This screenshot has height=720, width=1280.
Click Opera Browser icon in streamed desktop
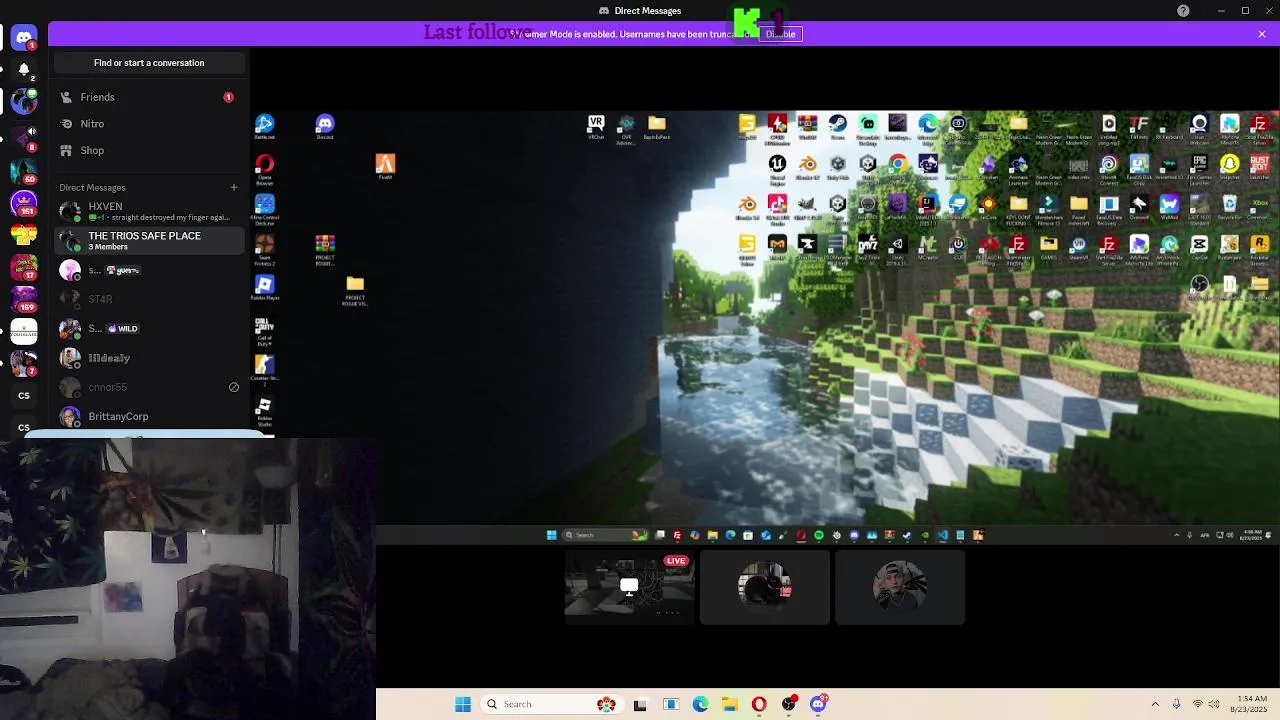264,168
